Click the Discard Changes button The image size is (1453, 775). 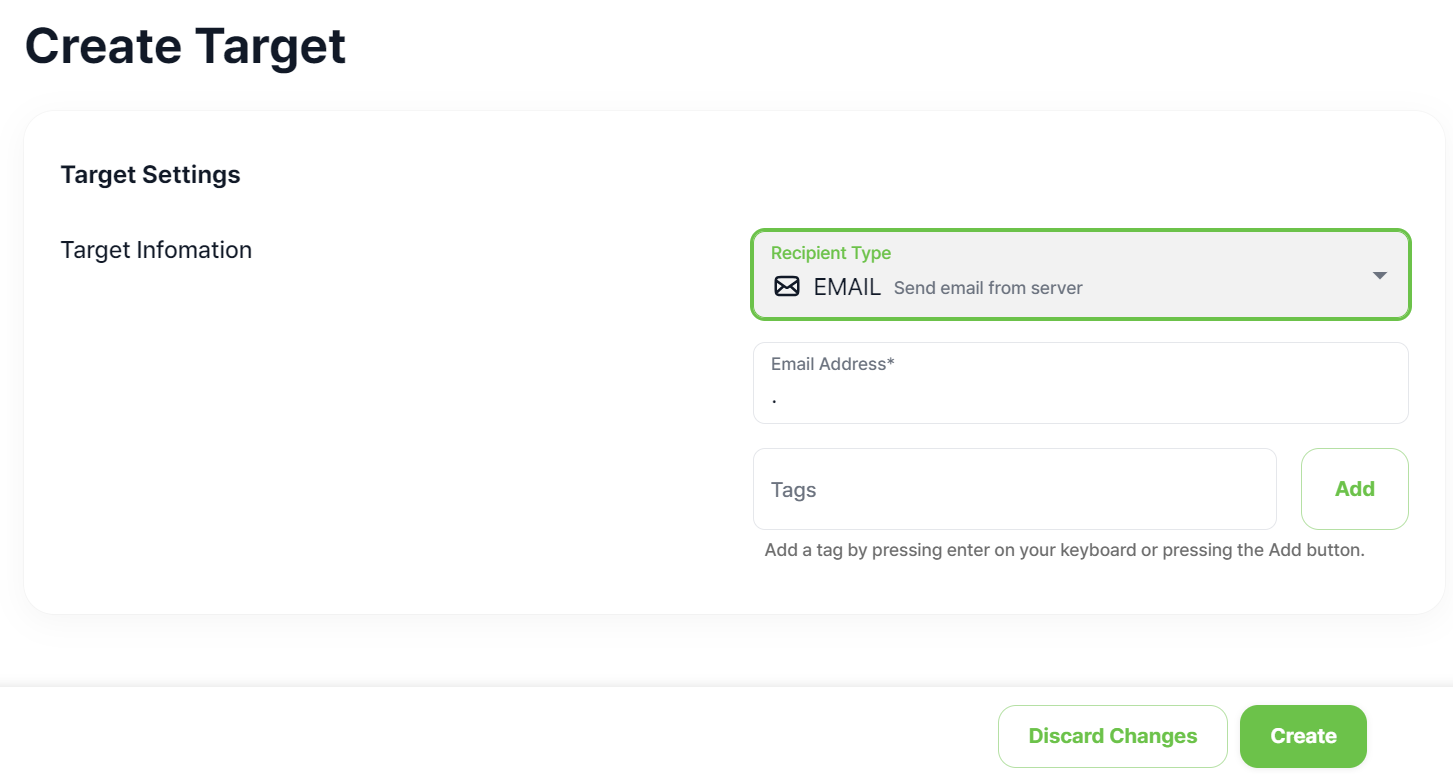1112,736
